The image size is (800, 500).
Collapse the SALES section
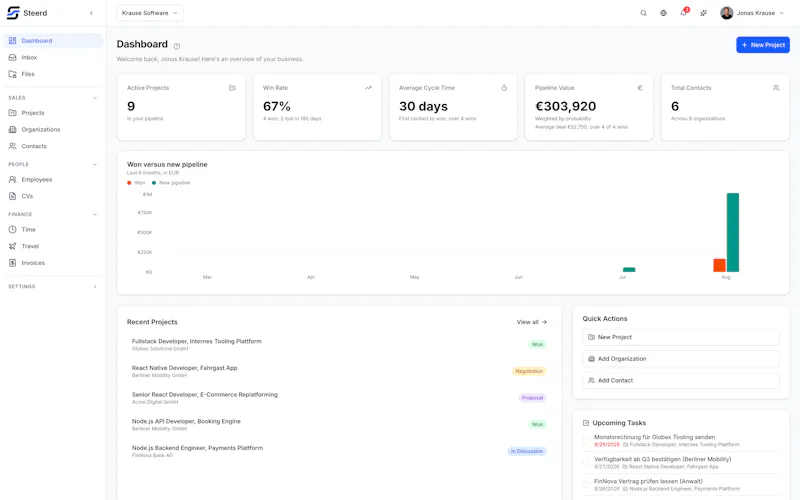pos(95,97)
